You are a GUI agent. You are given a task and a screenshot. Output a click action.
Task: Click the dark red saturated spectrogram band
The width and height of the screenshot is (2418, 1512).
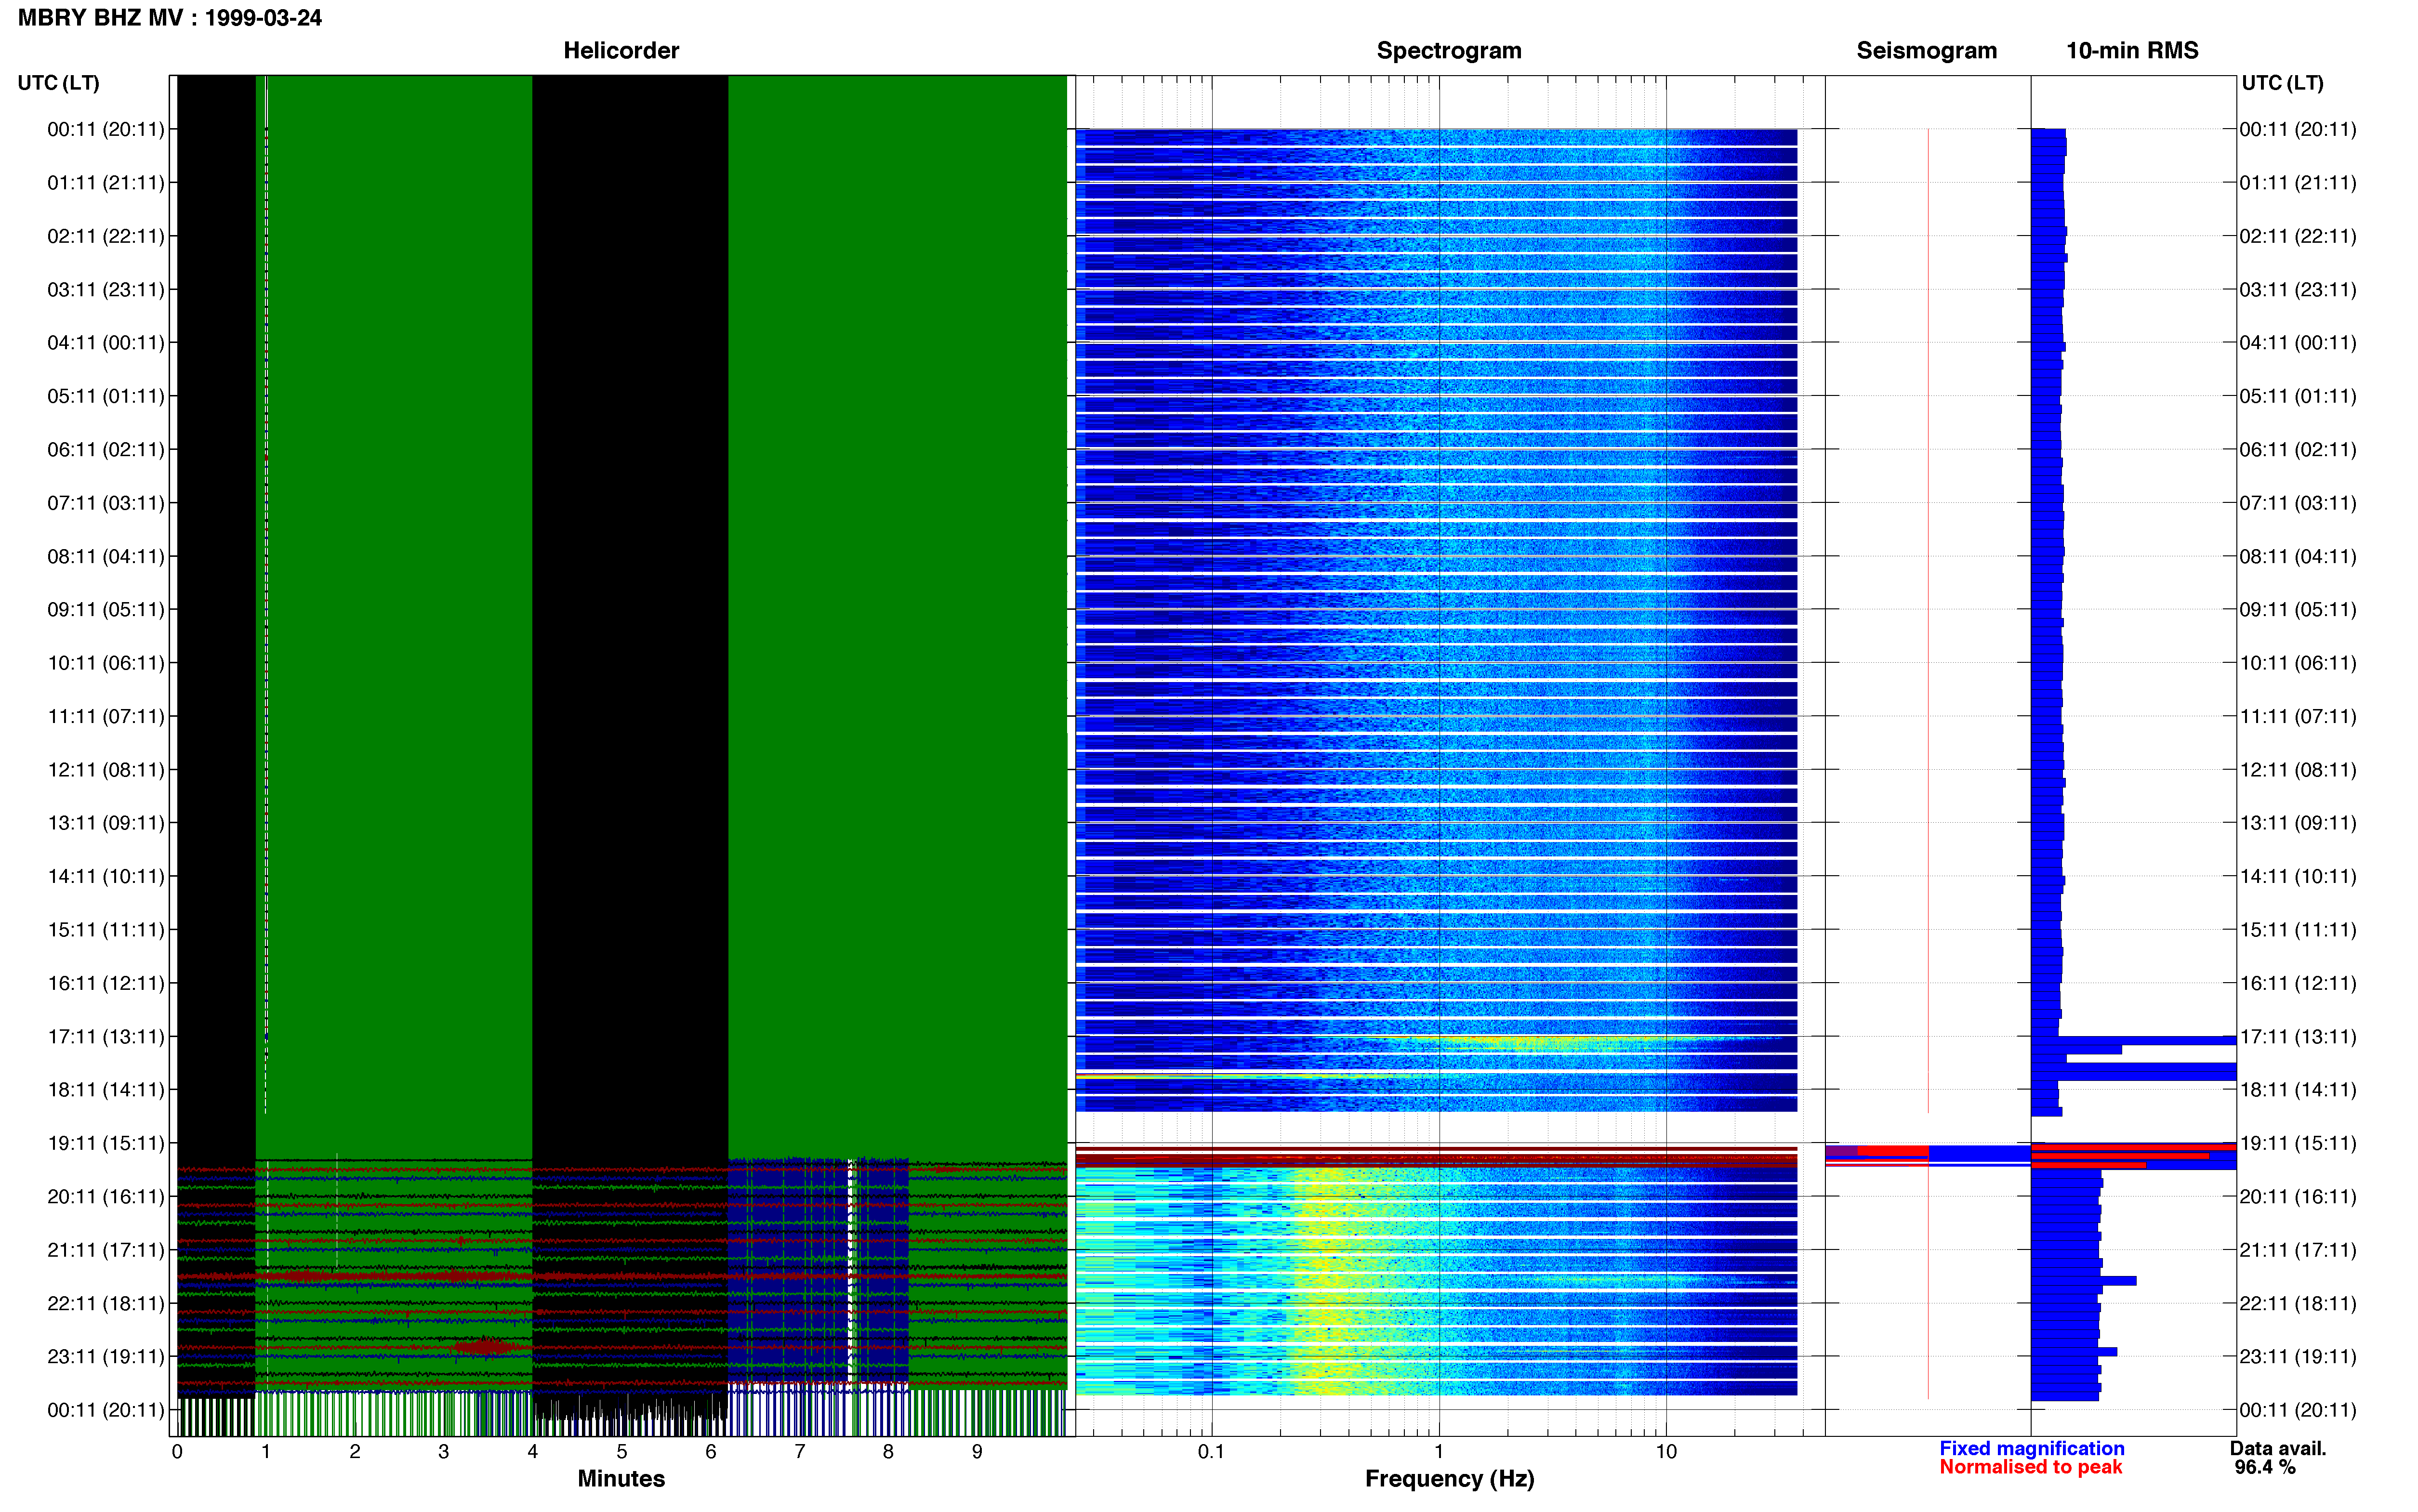(x=1436, y=1158)
